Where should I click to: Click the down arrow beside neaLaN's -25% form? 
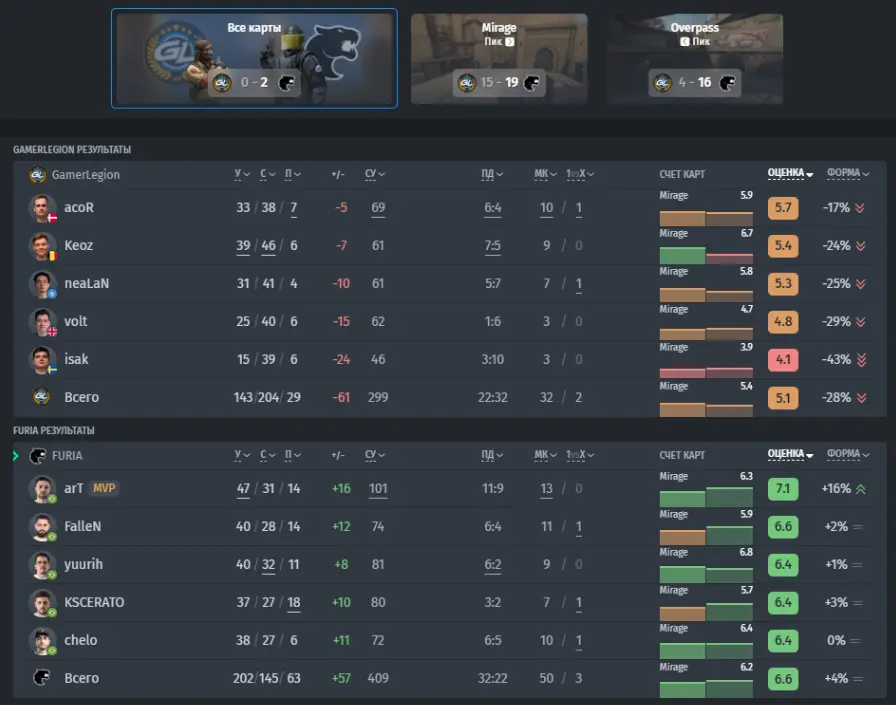860,284
